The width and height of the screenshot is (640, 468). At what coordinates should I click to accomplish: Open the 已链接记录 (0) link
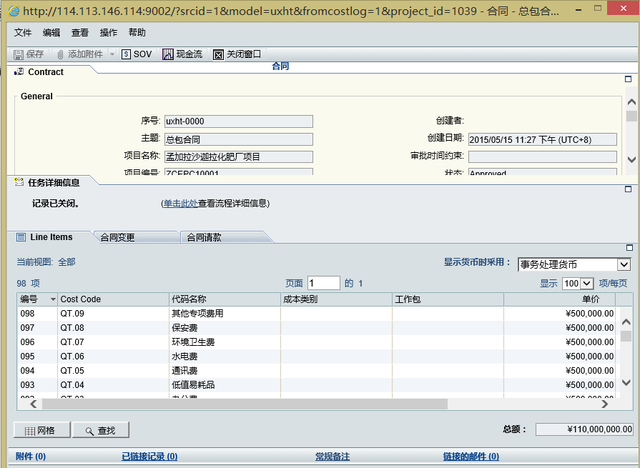tap(149, 456)
